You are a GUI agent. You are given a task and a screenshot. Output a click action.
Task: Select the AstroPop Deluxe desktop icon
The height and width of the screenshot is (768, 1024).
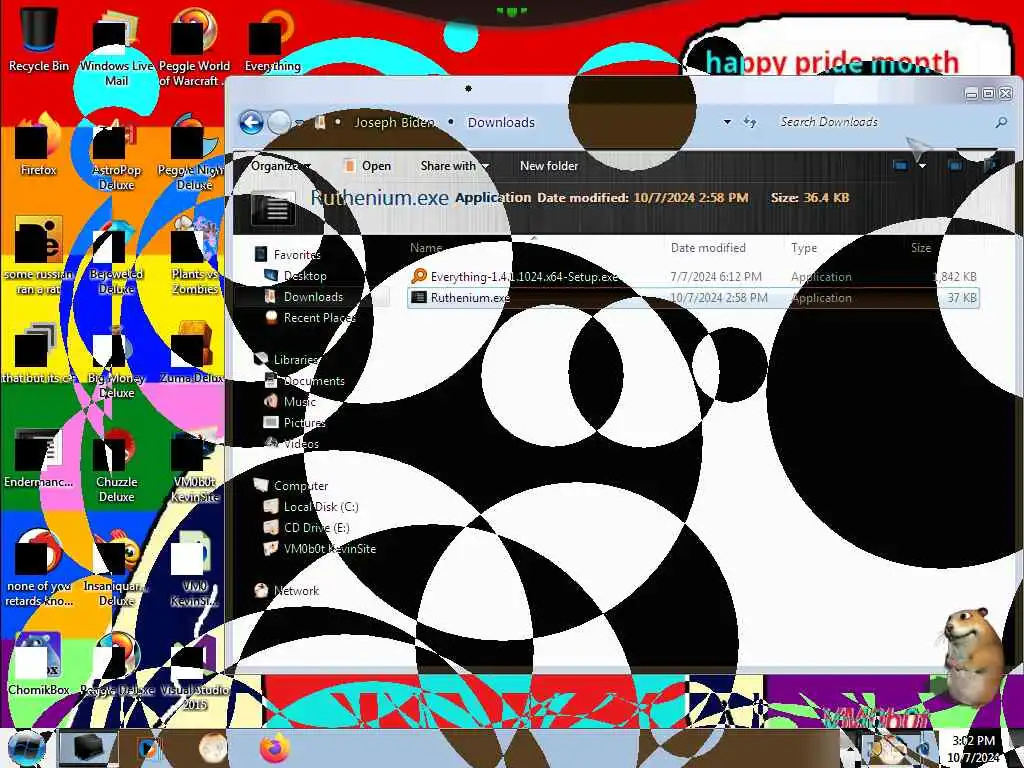coord(116,153)
